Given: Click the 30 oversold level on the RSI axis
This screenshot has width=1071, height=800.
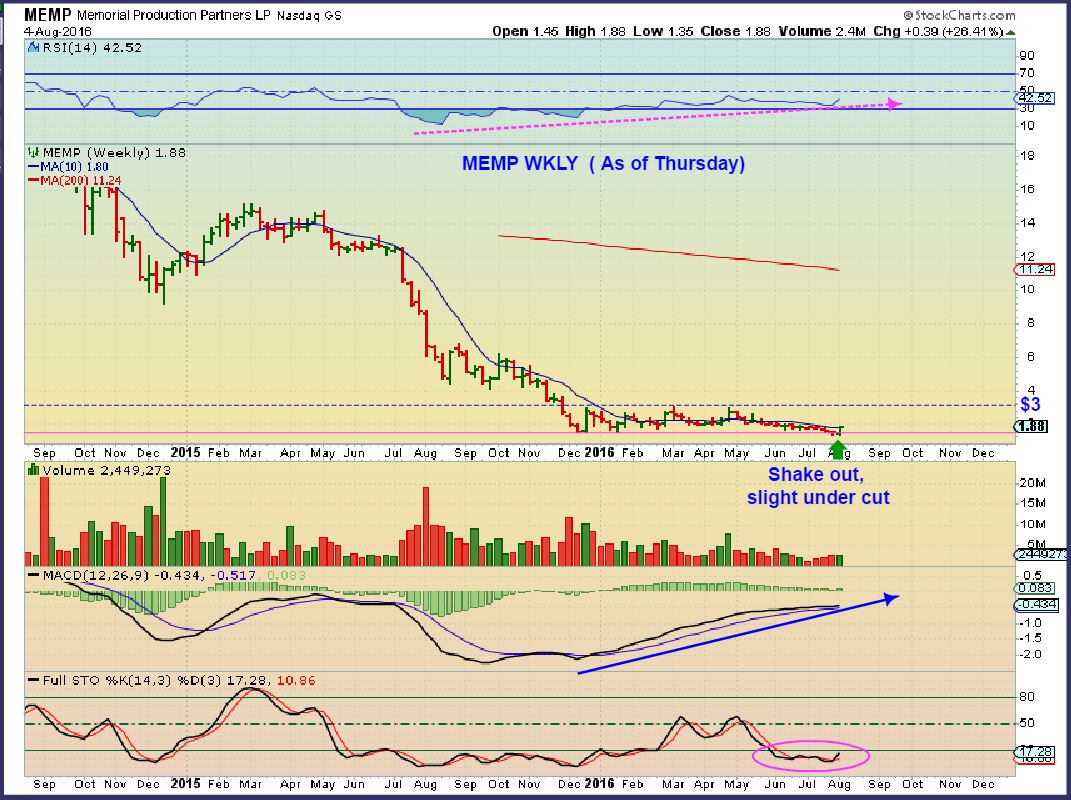Looking at the screenshot, I should pos(1027,108).
